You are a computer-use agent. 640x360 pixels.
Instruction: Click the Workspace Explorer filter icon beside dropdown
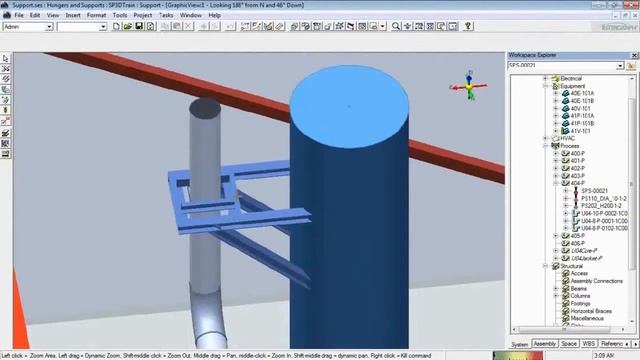[x=631, y=66]
